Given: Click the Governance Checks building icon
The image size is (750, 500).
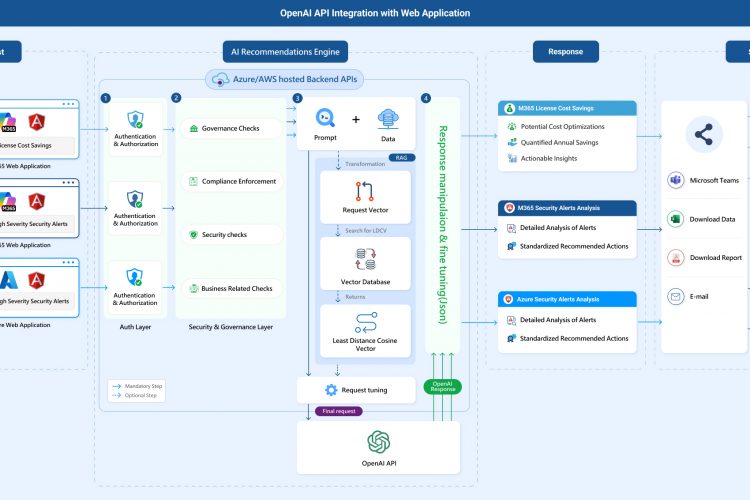Looking at the screenshot, I should 194,128.
